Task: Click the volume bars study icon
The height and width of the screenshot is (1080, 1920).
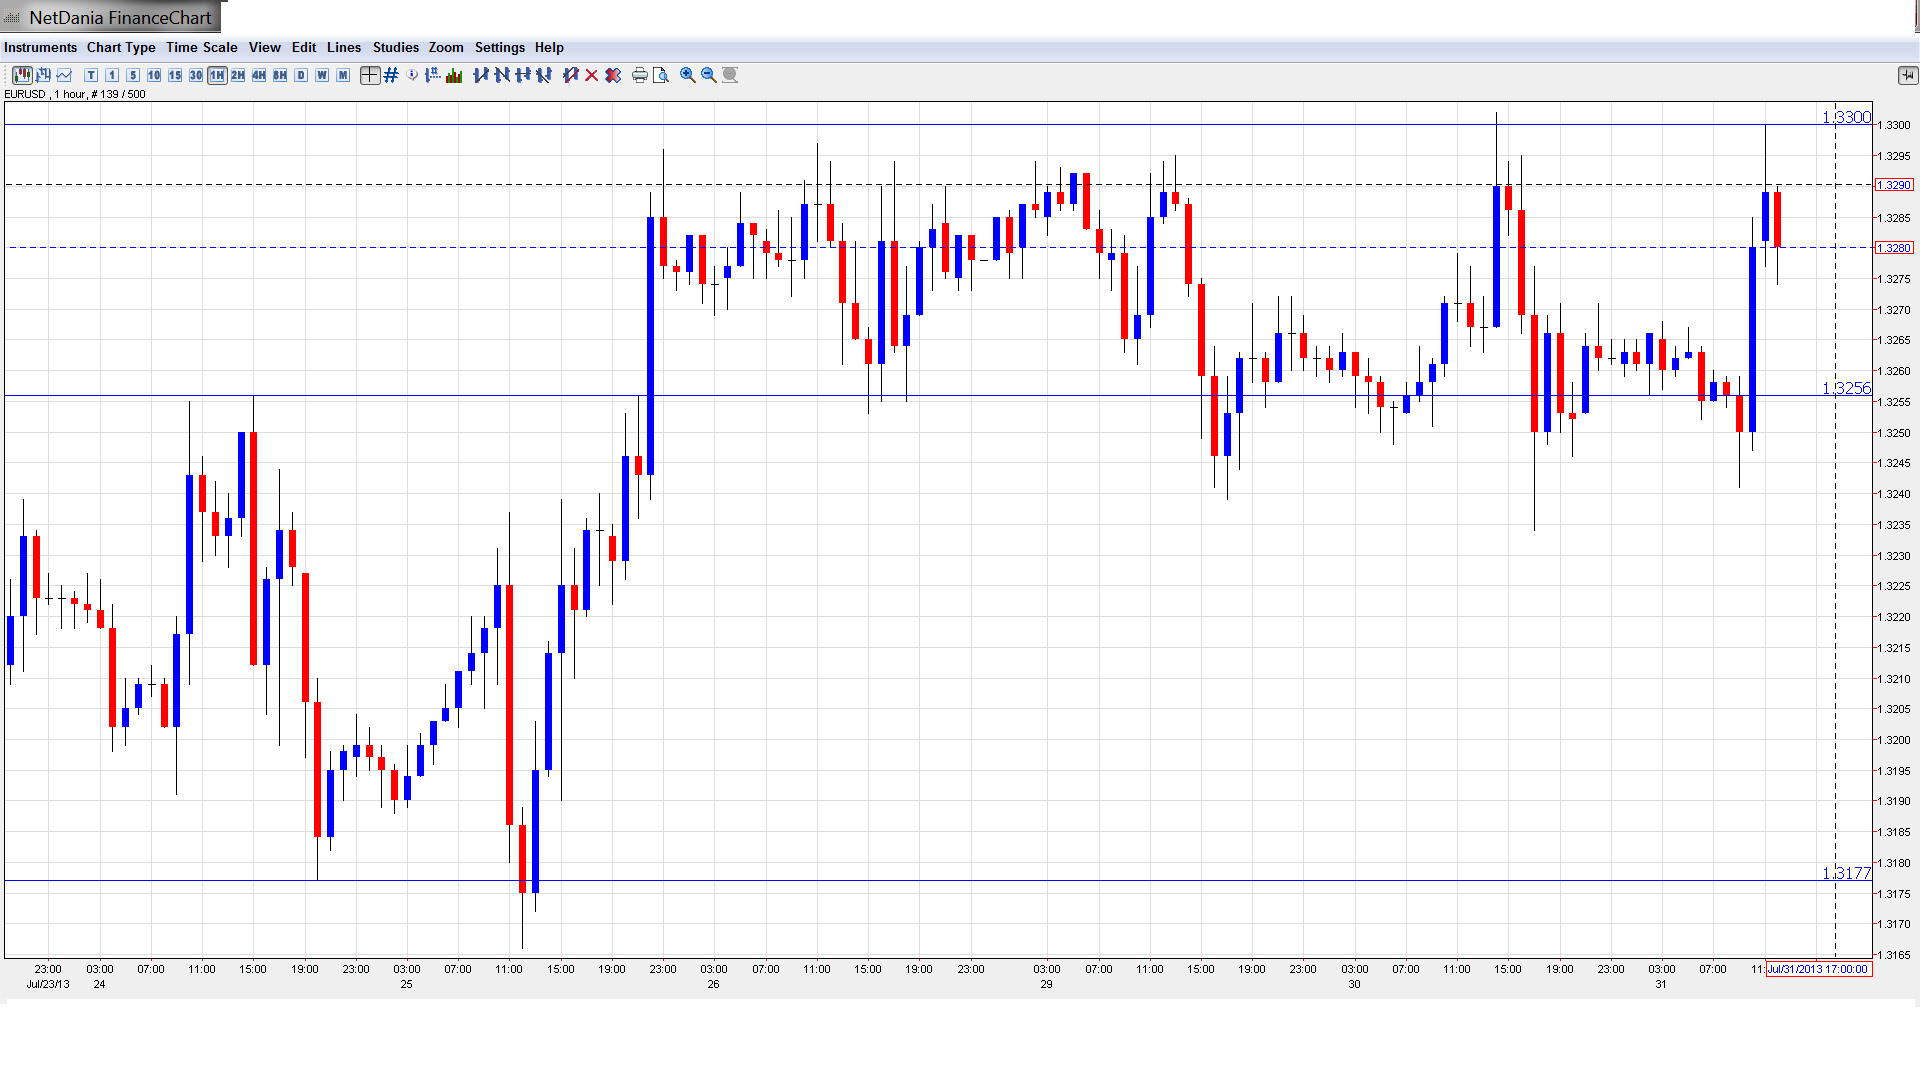Action: [454, 75]
